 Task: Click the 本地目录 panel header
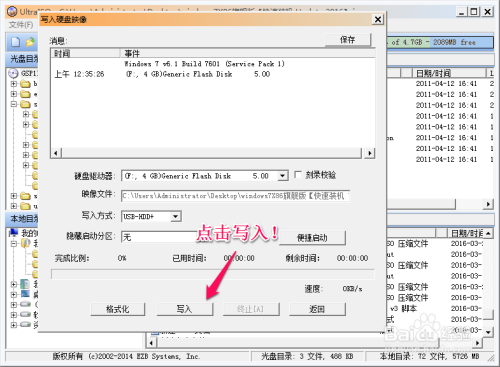[x=23, y=219]
